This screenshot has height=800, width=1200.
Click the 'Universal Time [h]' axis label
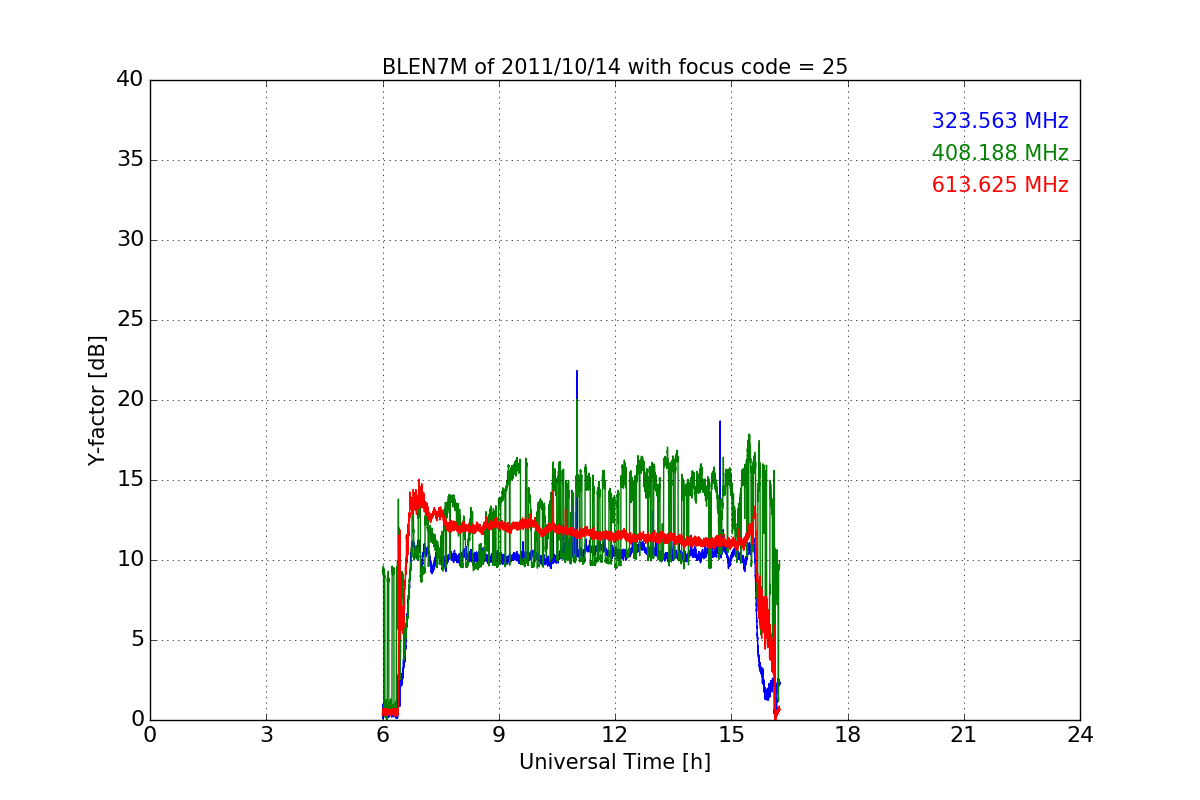614,762
